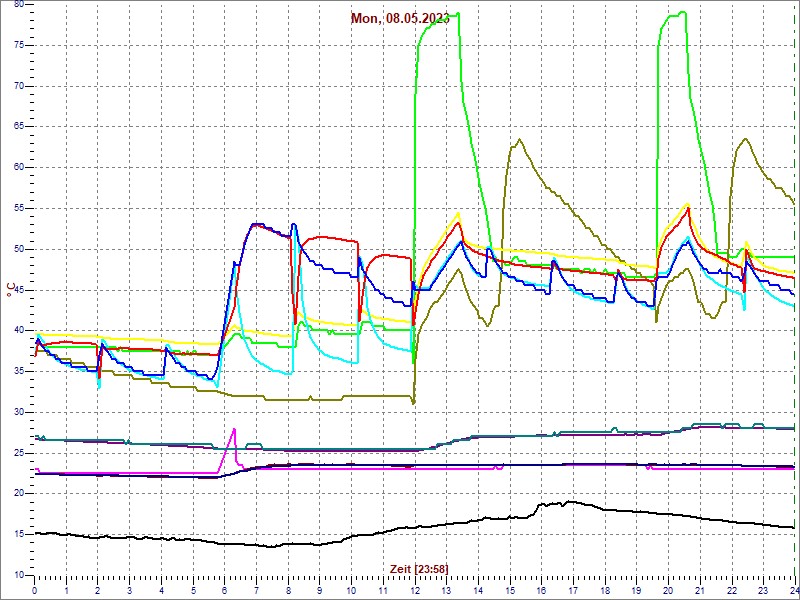The image size is (800, 600).
Task: Click hour 18 on the time axis
Action: tap(605, 590)
